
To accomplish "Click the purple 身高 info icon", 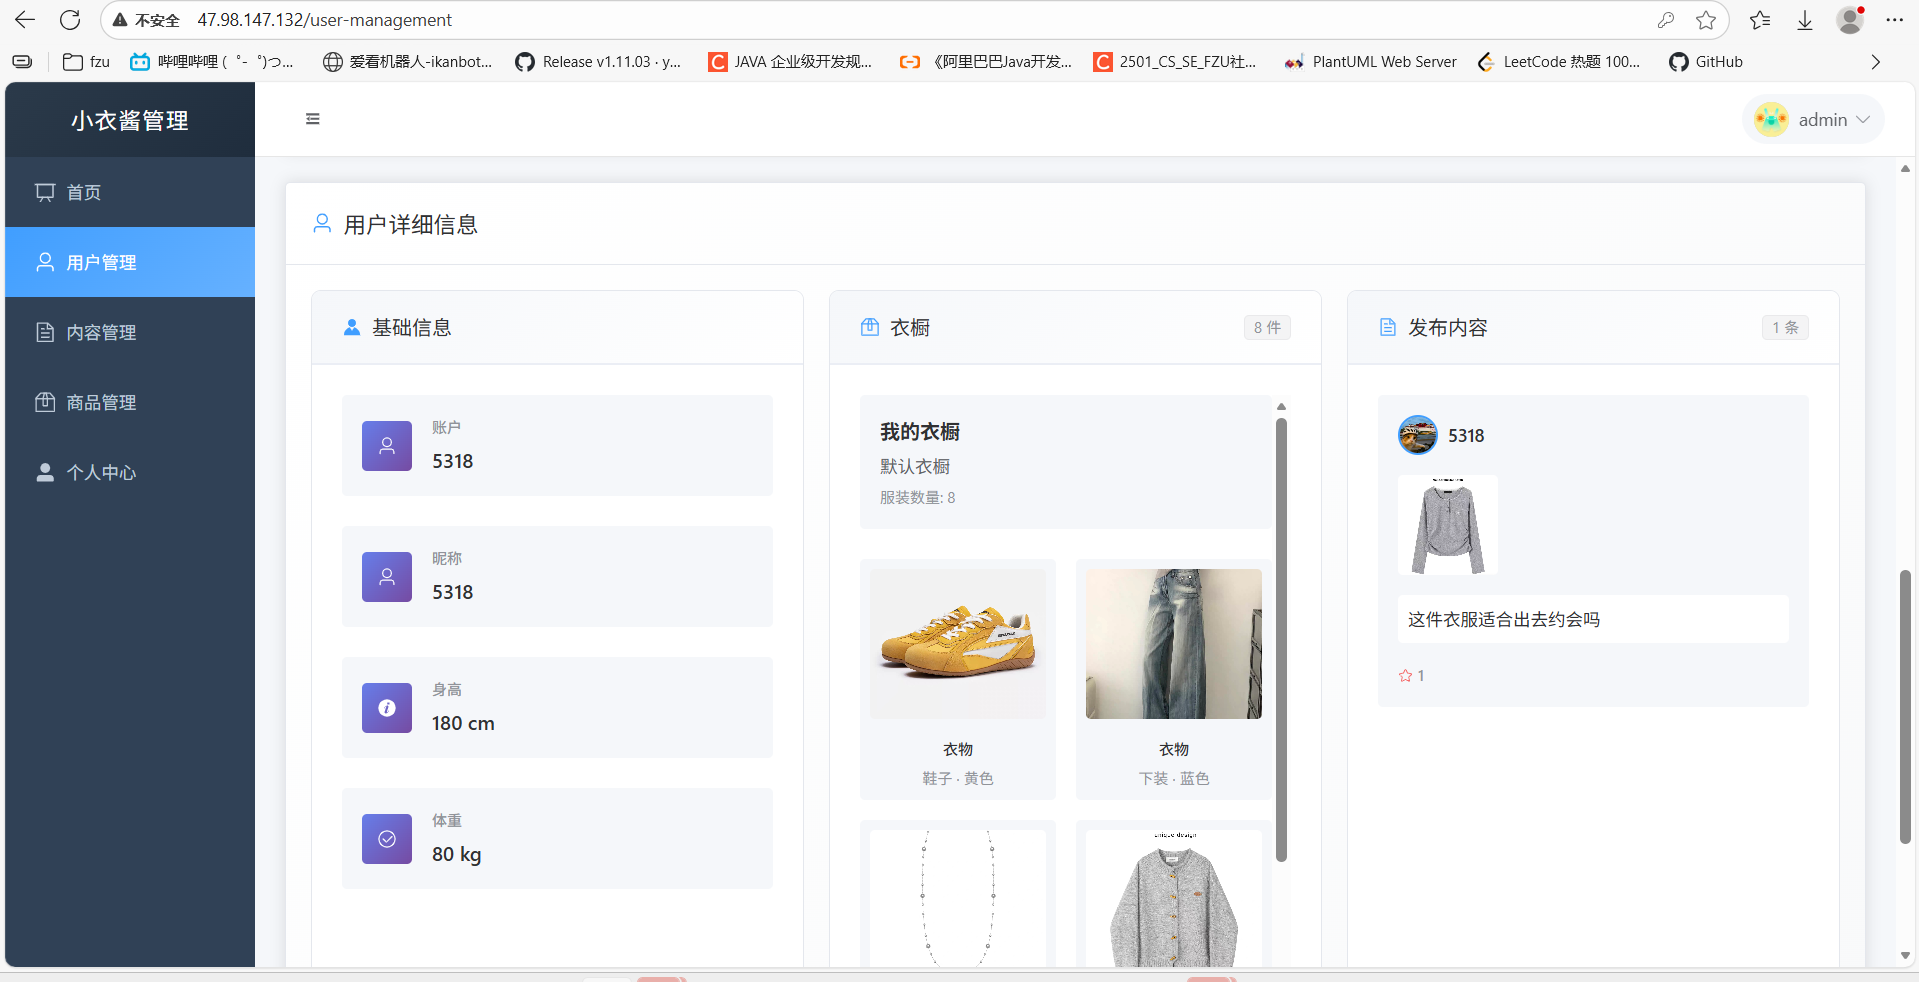I will point(387,708).
